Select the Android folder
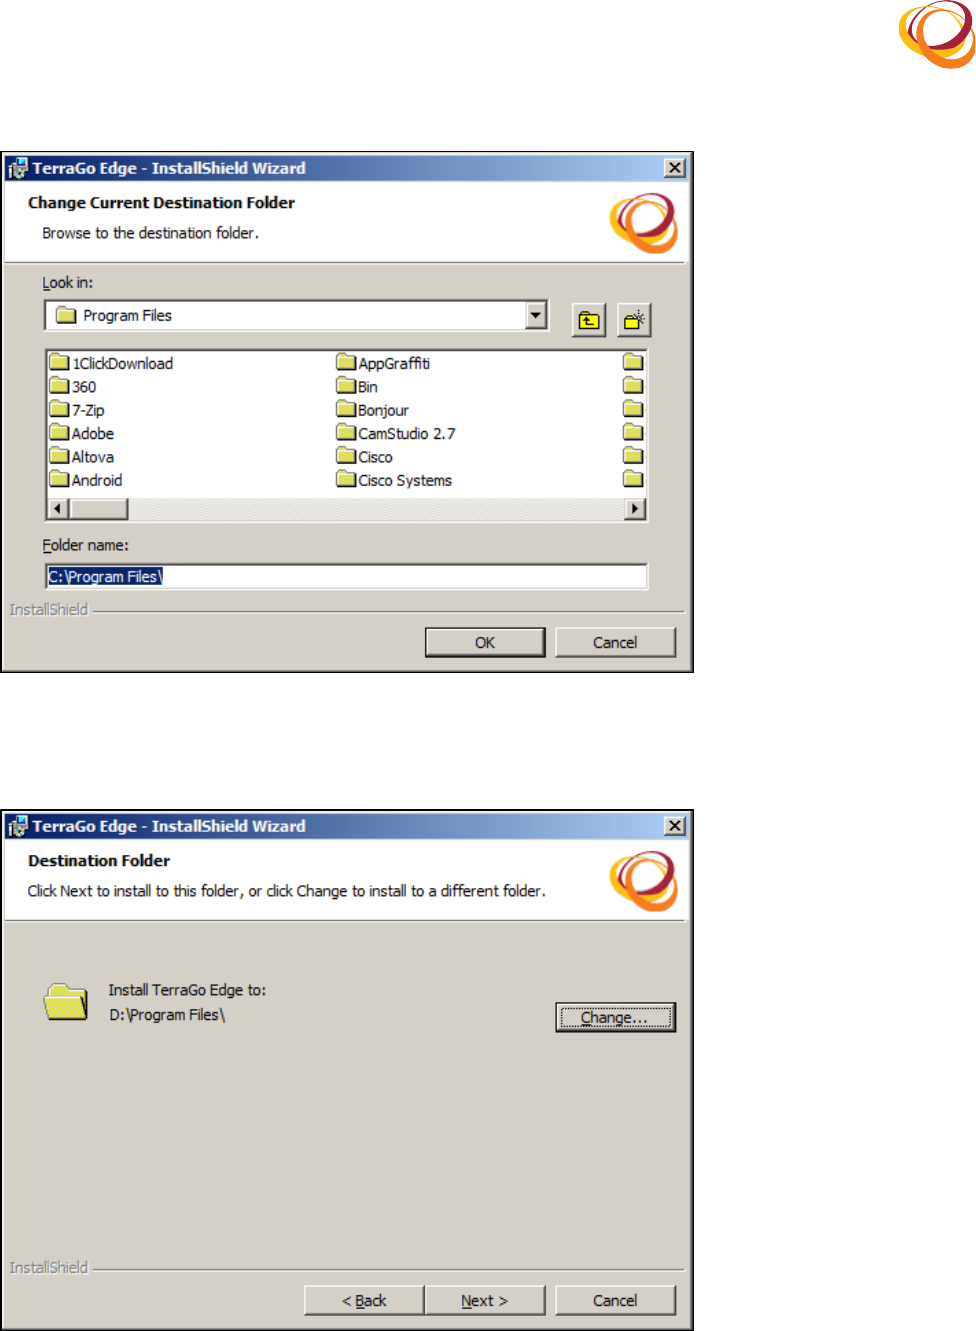This screenshot has width=976, height=1331. point(86,480)
